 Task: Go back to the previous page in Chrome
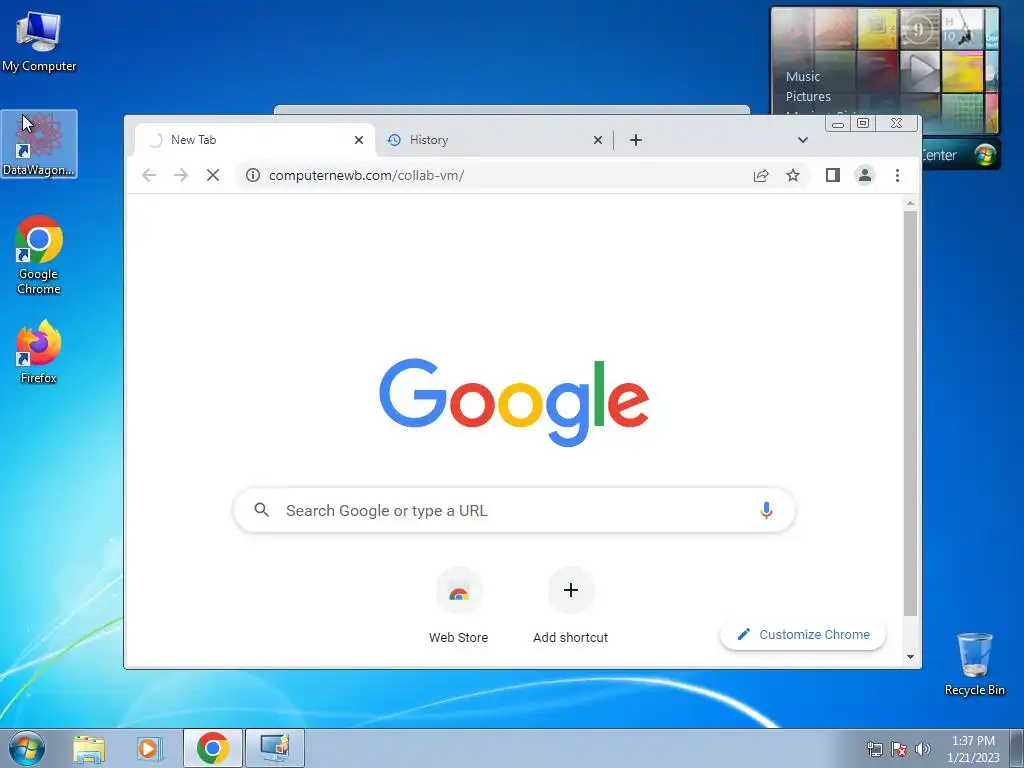coord(149,175)
